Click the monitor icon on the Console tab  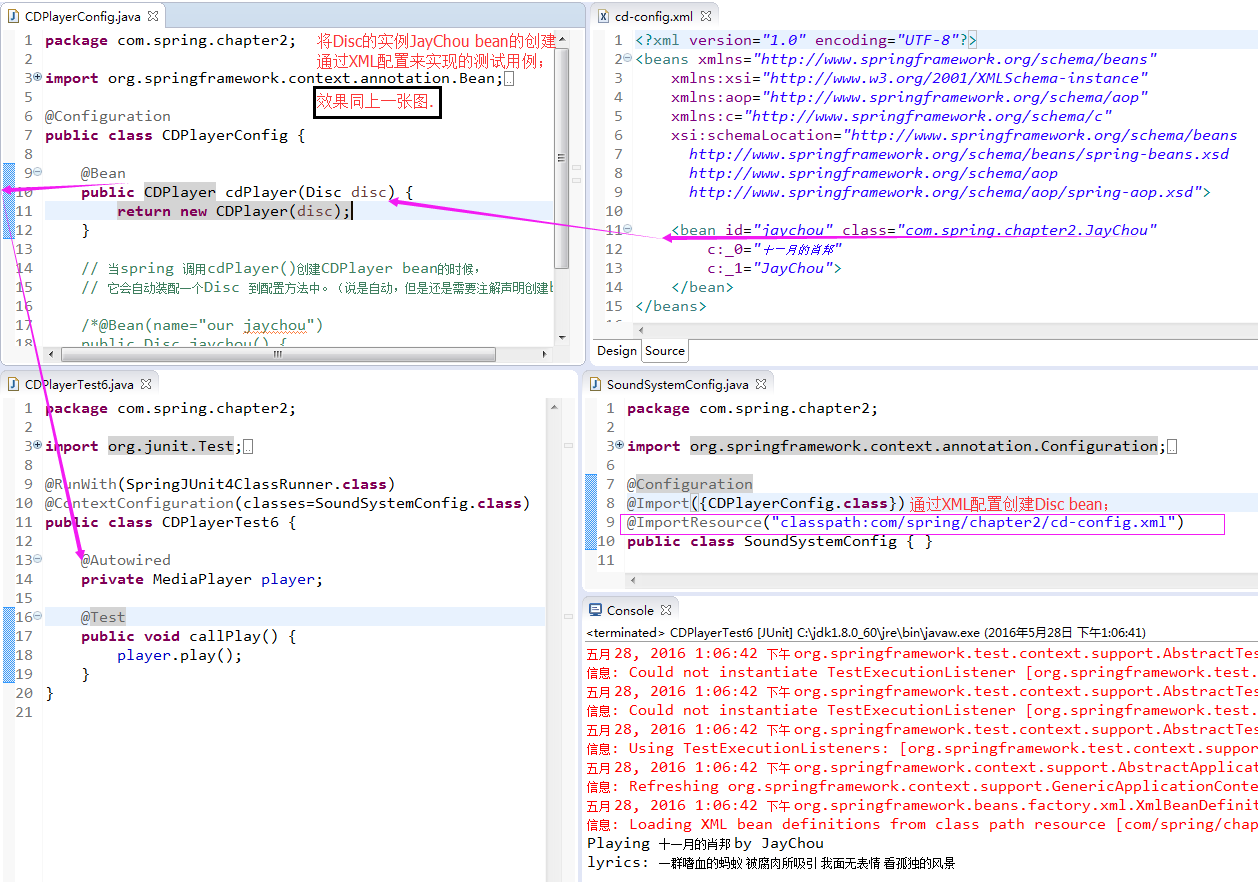(x=596, y=610)
